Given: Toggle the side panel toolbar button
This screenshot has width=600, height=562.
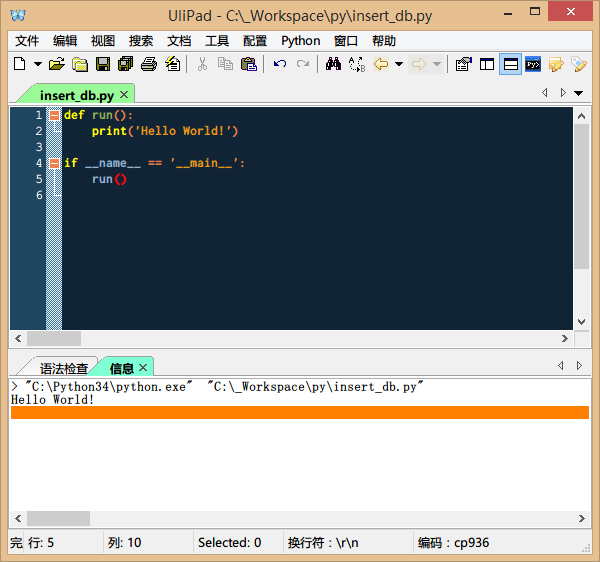Looking at the screenshot, I should (487, 64).
